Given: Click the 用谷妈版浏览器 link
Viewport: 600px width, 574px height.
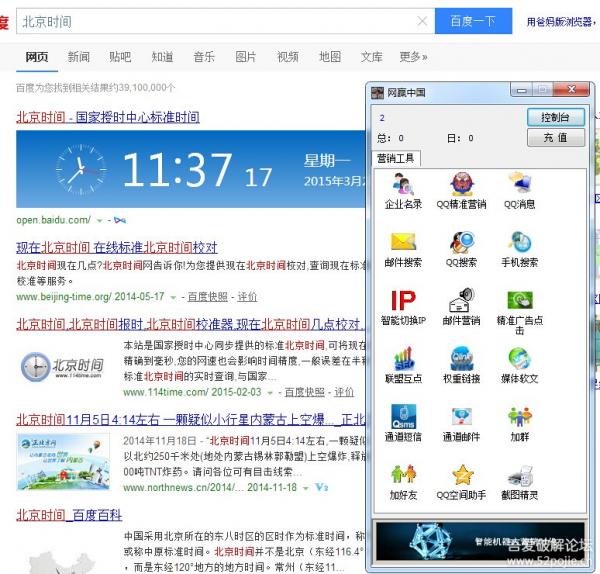Looking at the screenshot, I should click(x=561, y=21).
